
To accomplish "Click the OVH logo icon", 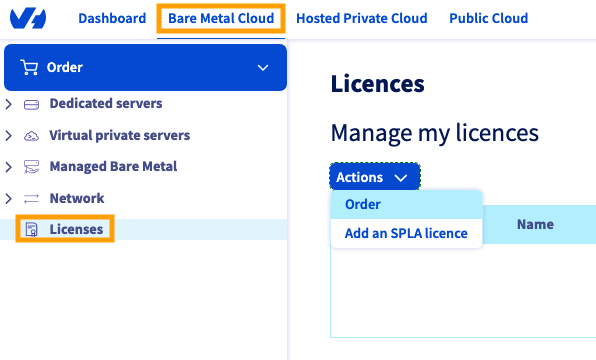I will (28, 19).
